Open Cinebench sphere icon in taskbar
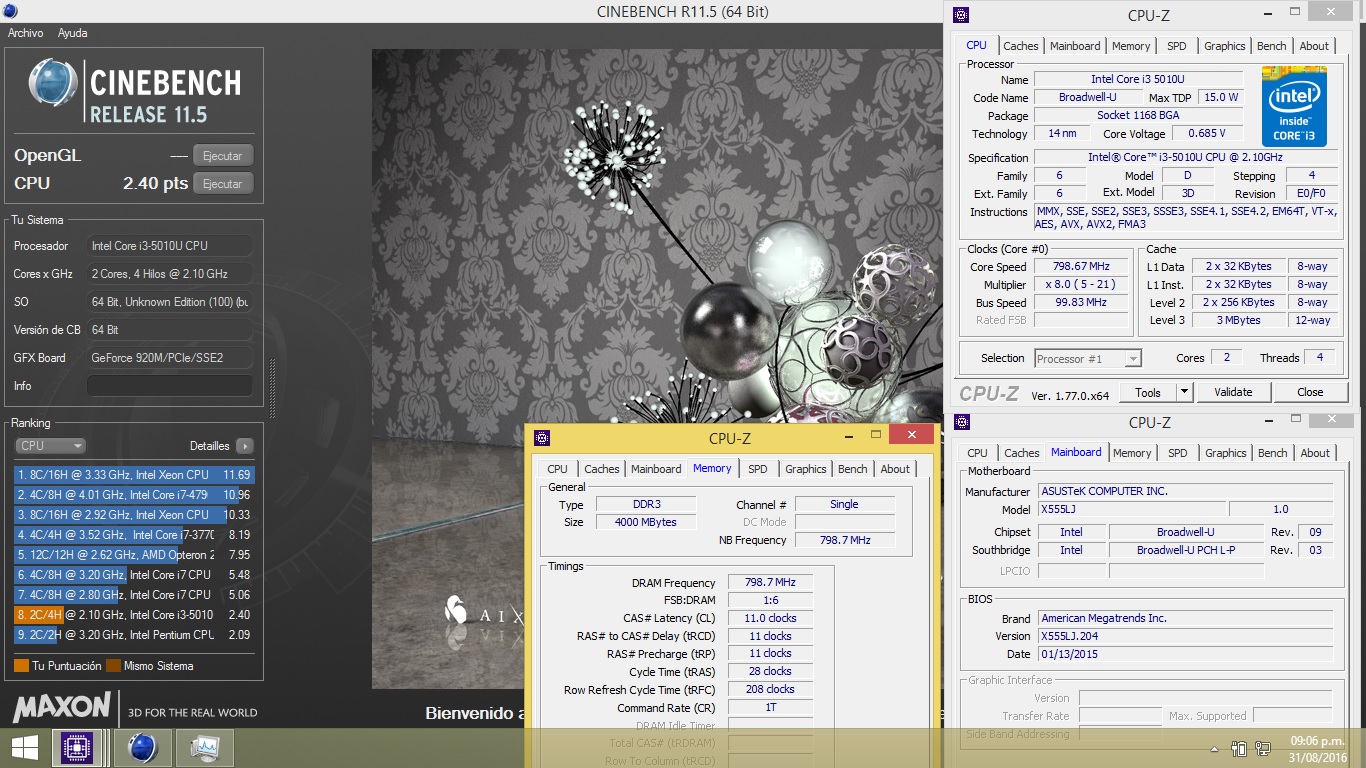 click(142, 747)
